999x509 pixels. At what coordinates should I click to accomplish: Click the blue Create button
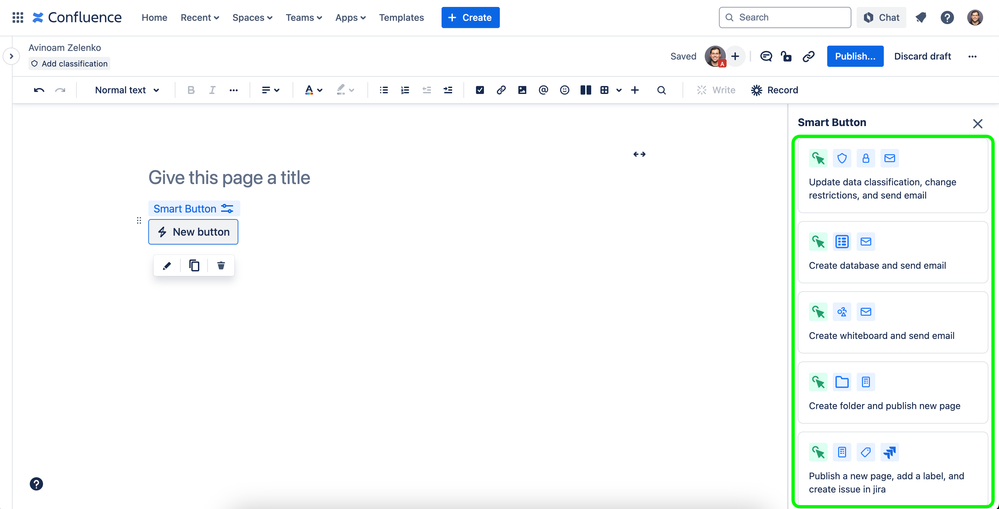coord(470,18)
